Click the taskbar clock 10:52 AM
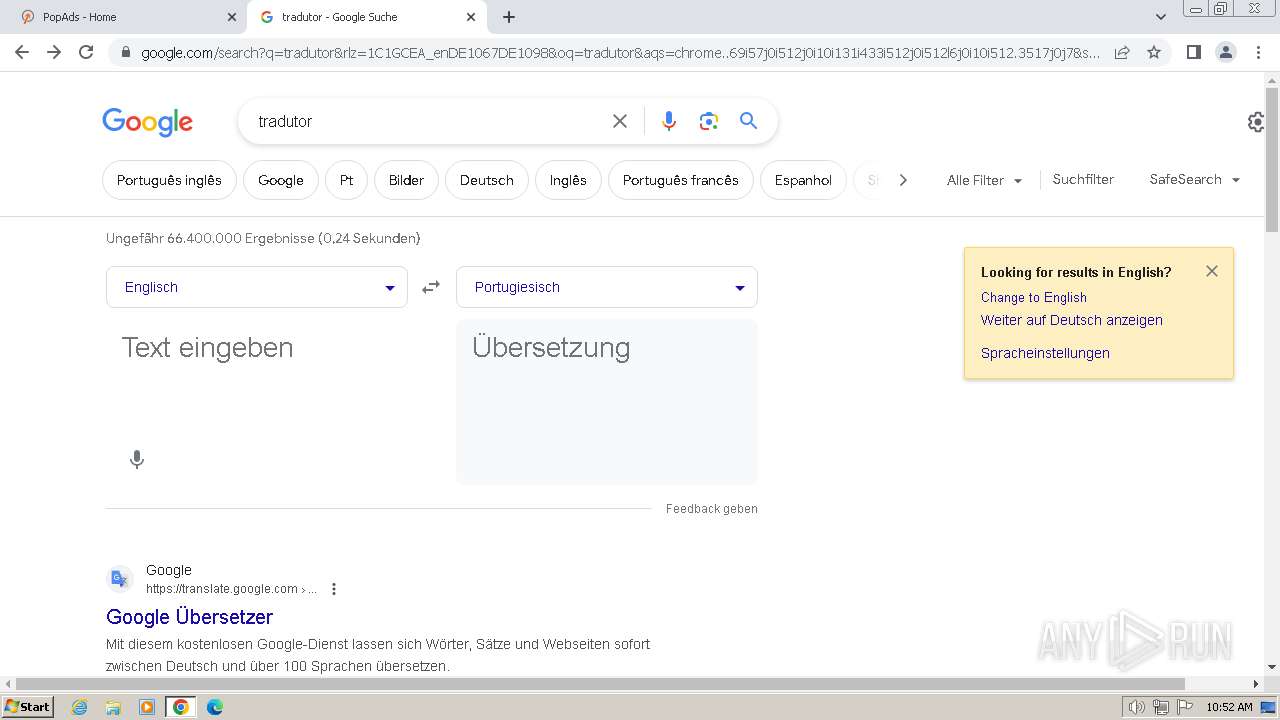The width and height of the screenshot is (1280, 720). point(1229,707)
